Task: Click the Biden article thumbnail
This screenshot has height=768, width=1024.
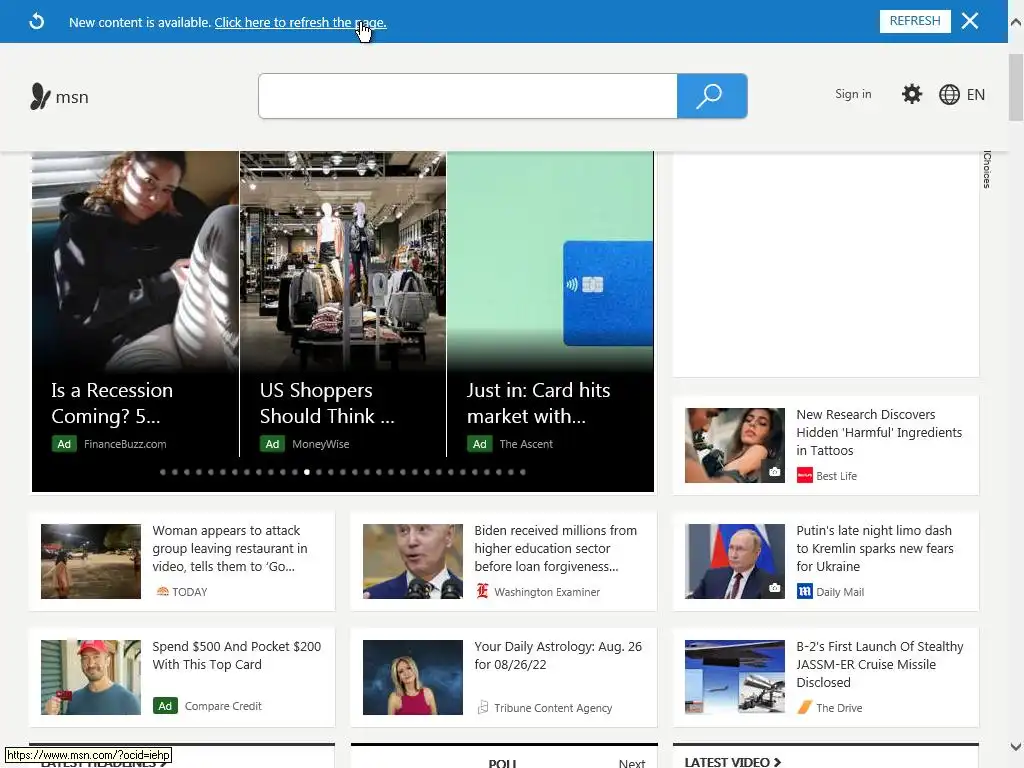Action: [413, 561]
